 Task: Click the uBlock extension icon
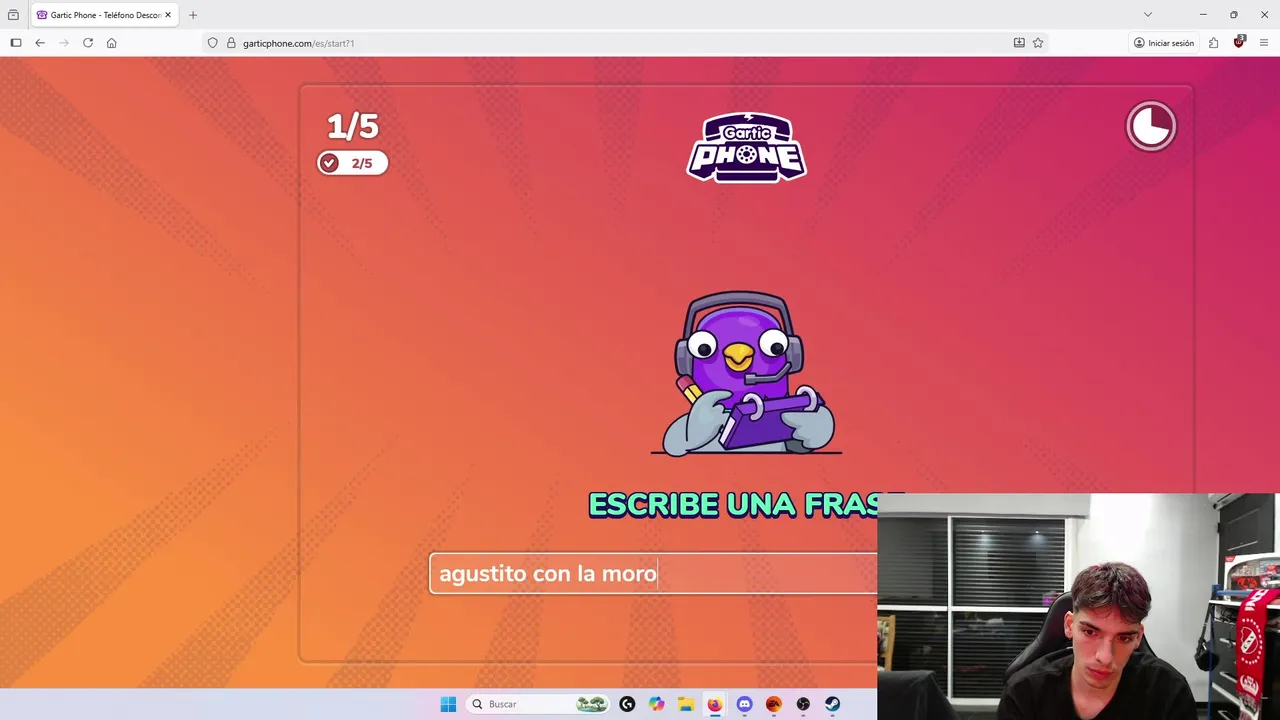tap(1239, 42)
